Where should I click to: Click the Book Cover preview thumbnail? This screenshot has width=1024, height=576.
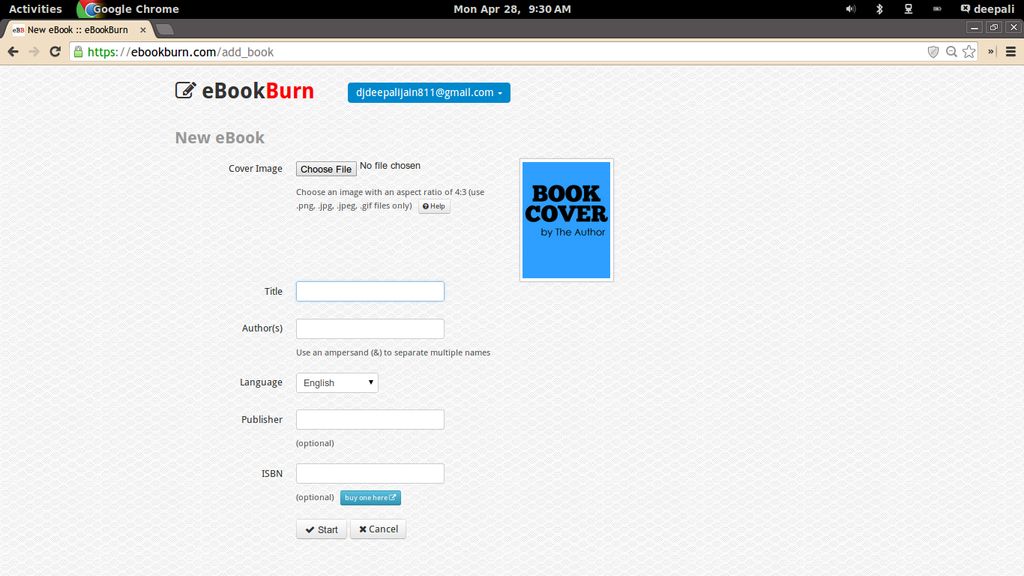tap(565, 219)
